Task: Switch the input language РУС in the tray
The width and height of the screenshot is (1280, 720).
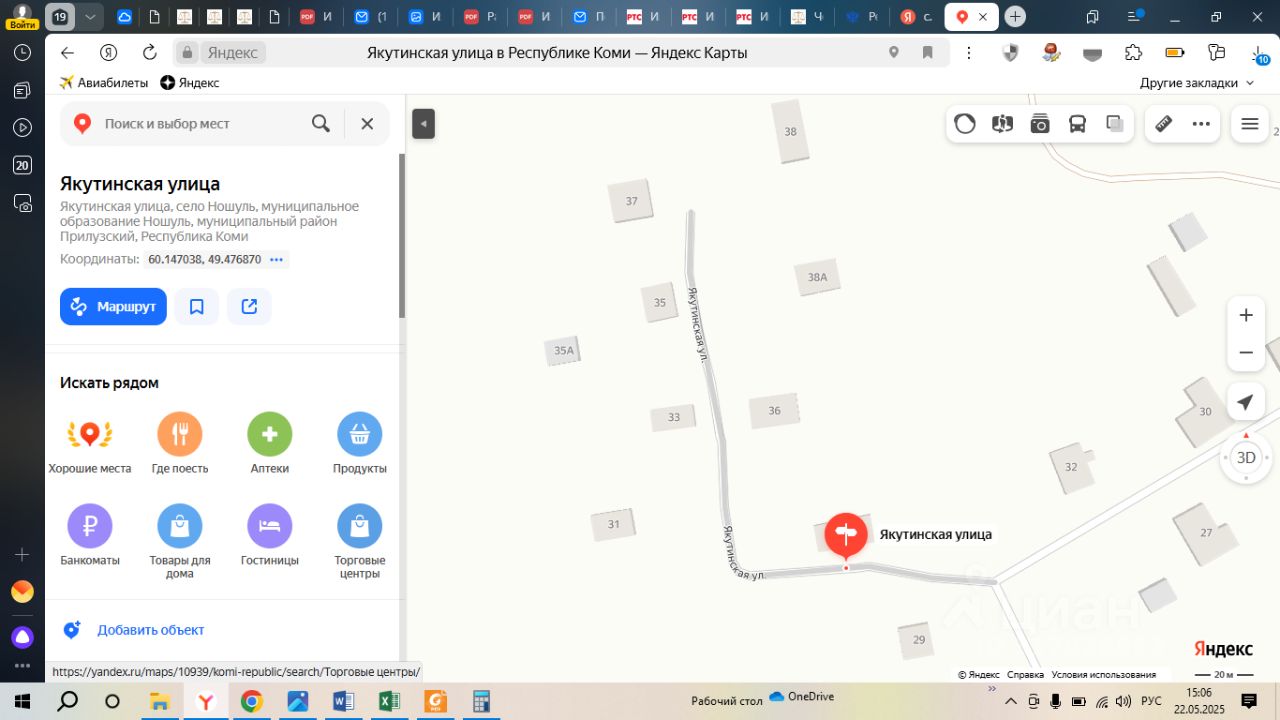Action: (x=1151, y=701)
